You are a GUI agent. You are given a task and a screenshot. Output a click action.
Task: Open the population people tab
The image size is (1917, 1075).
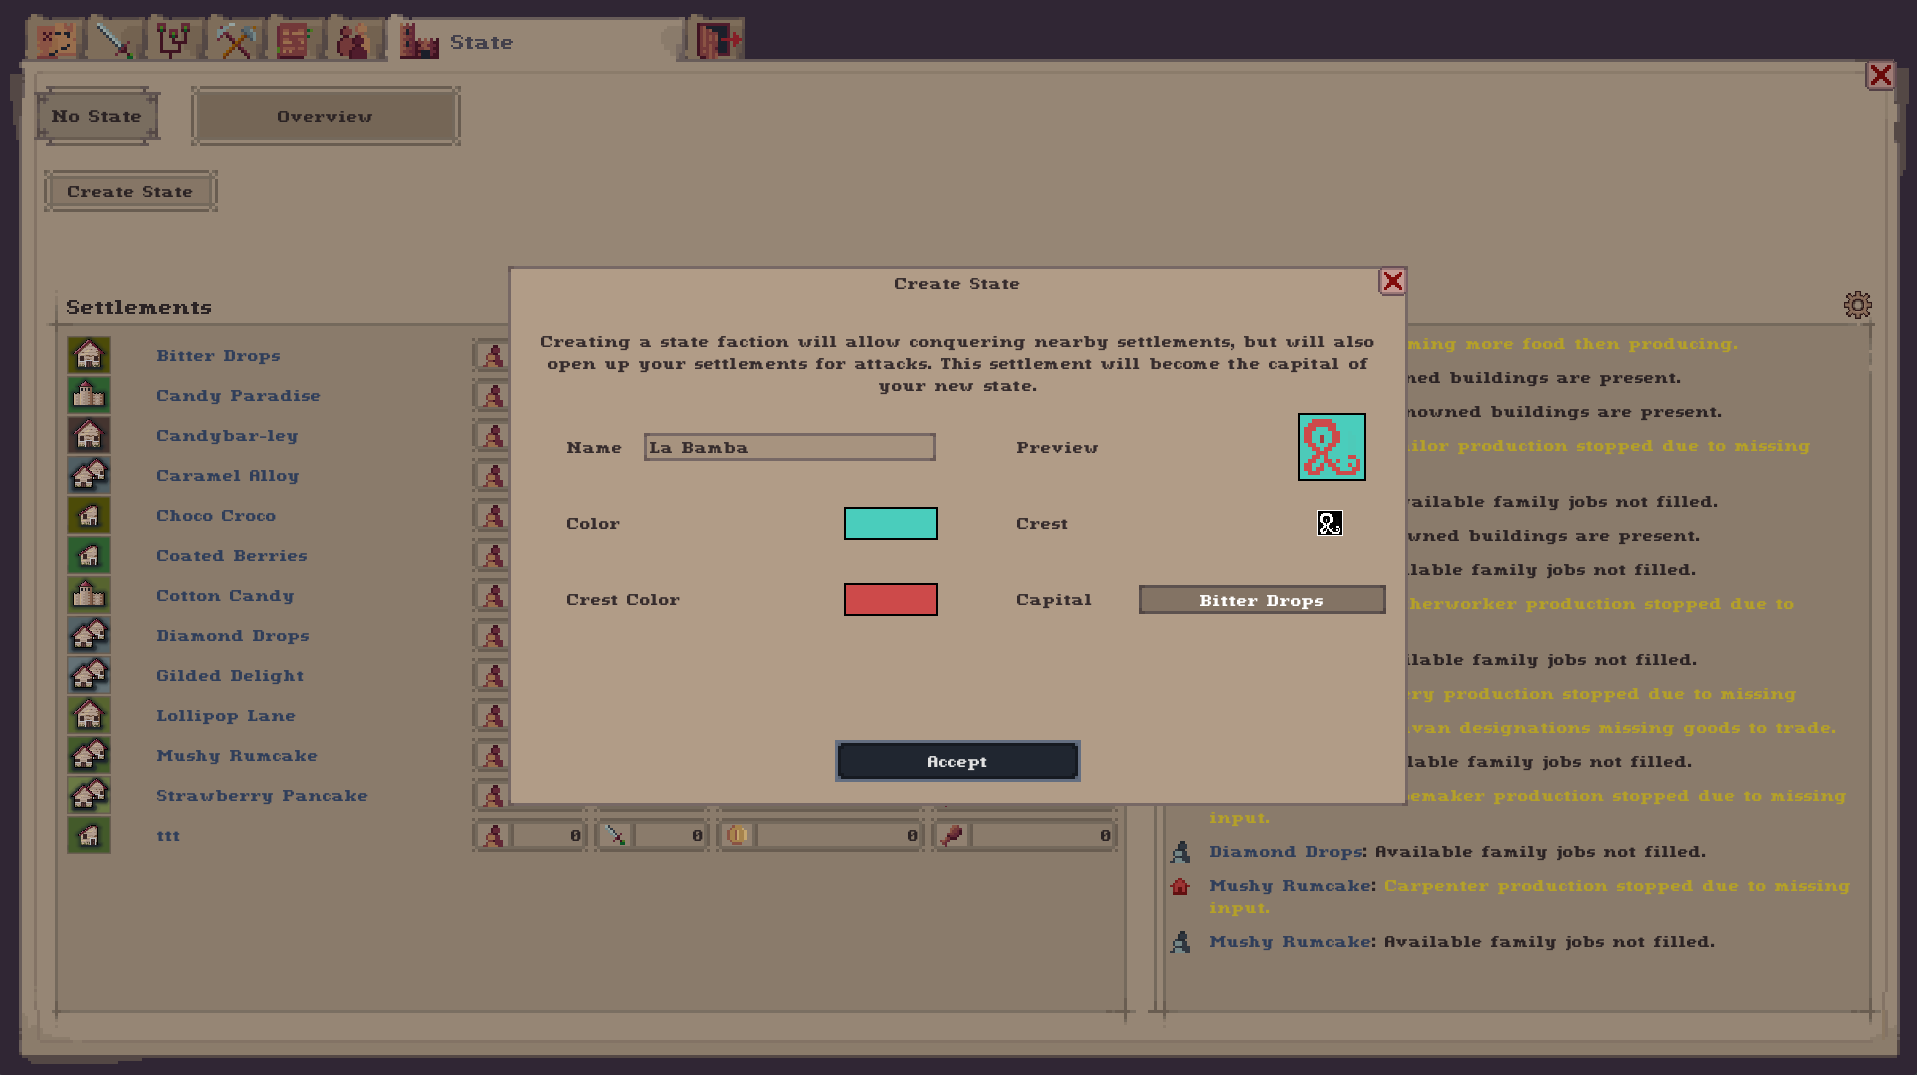tap(353, 41)
